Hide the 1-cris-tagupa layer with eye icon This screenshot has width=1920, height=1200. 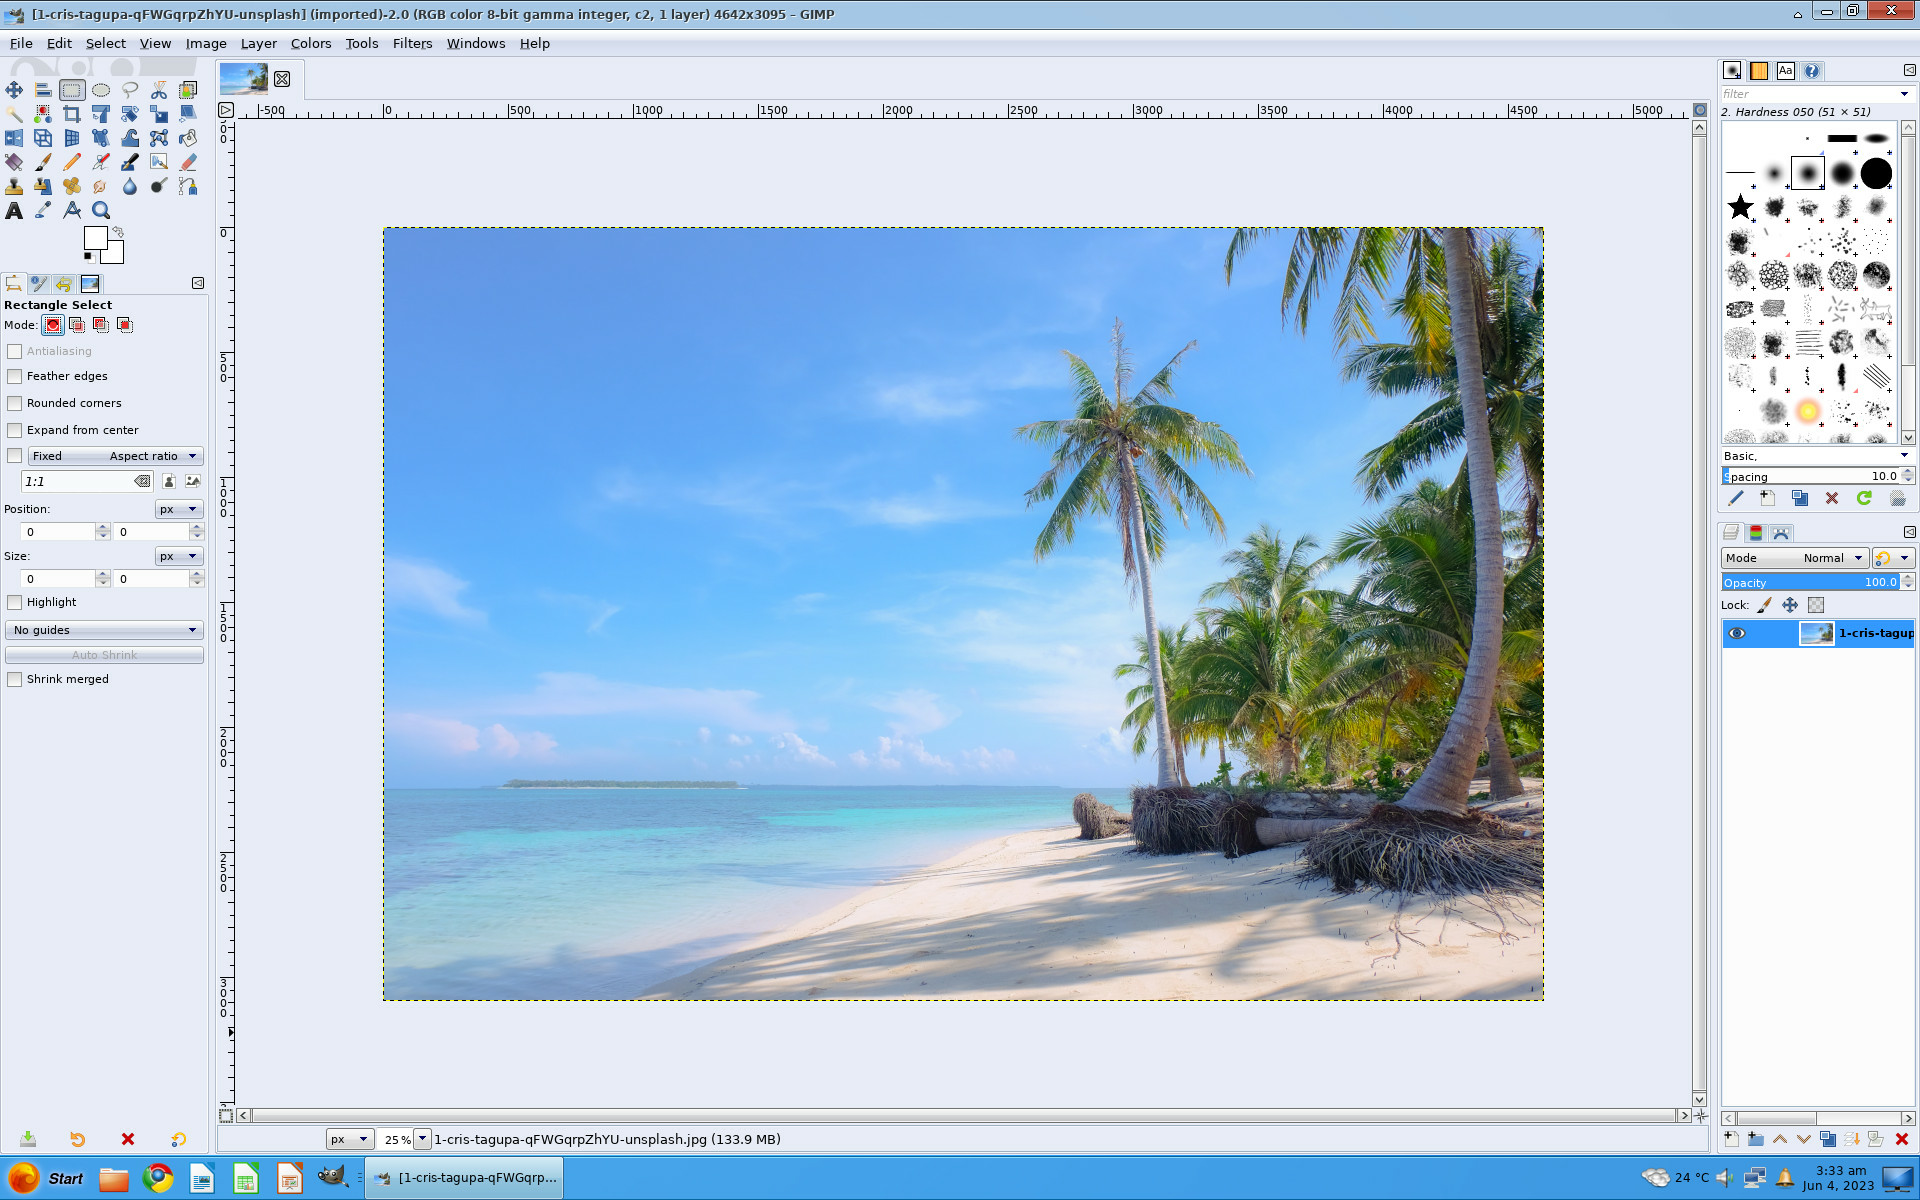pyautogui.click(x=1737, y=633)
